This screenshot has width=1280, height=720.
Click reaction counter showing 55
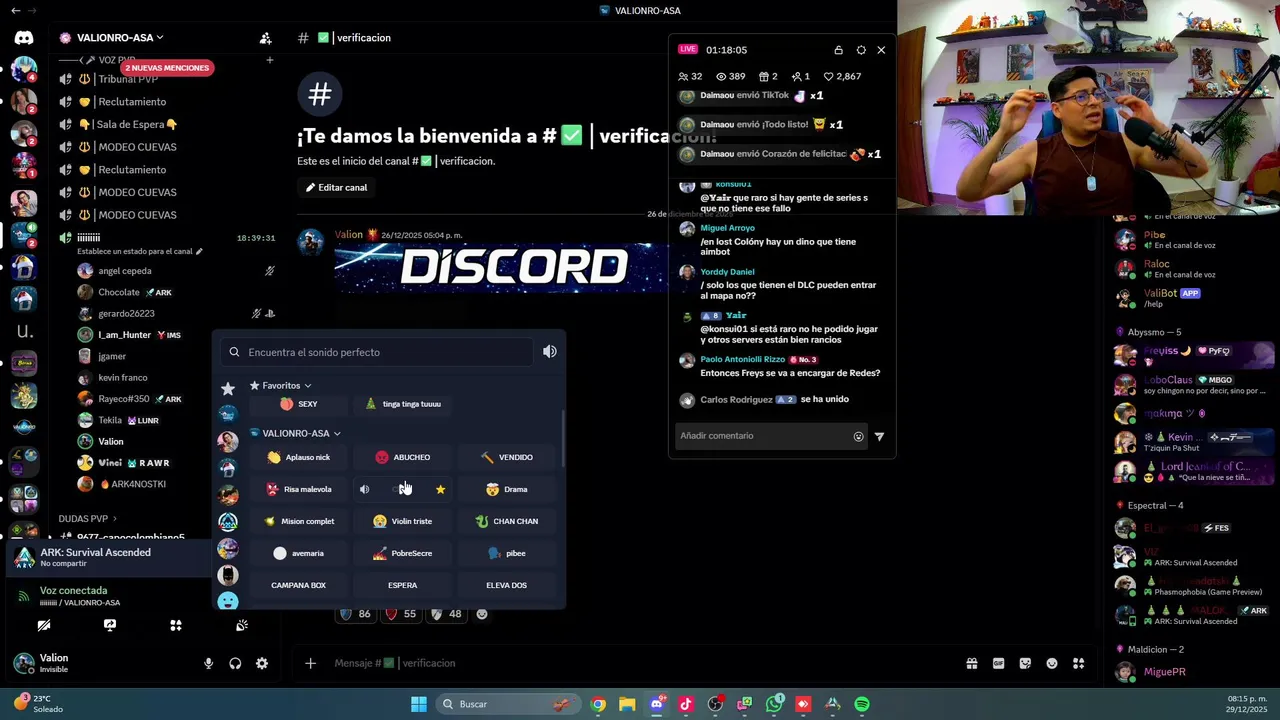pos(401,614)
